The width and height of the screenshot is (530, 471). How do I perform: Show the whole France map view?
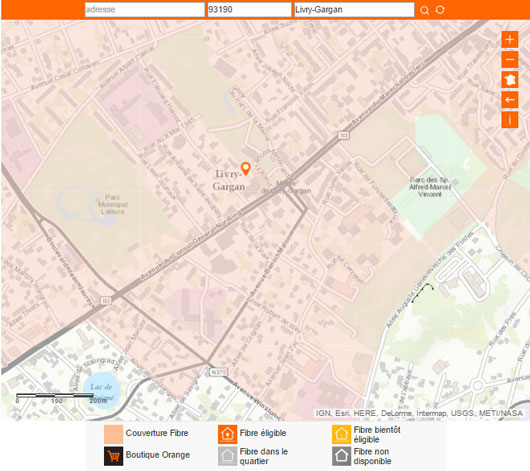coord(510,80)
